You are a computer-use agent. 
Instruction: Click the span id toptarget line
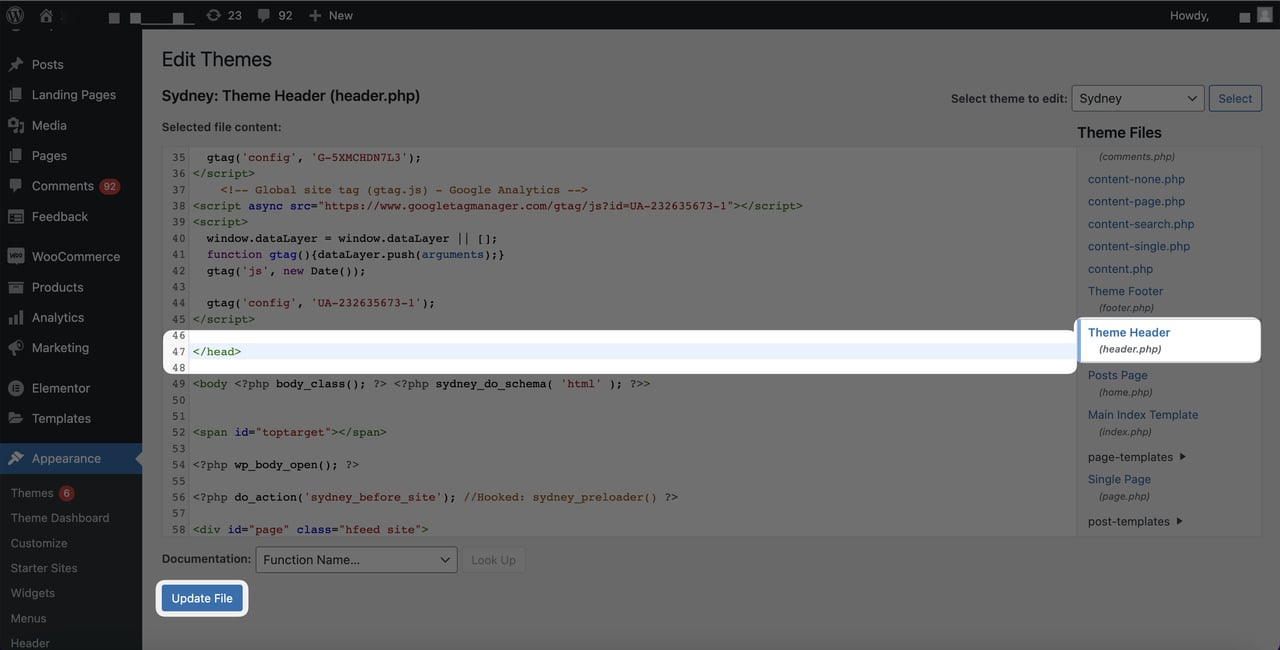(x=289, y=433)
